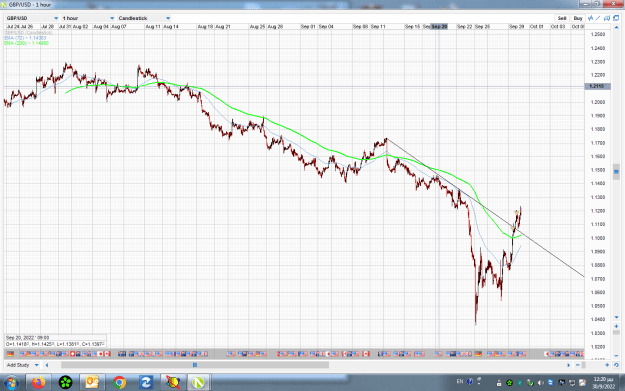Viewport: 625px width, 391px height.
Task: Click the EMA (72) indicator label
Action: pyautogui.click(x=26, y=37)
